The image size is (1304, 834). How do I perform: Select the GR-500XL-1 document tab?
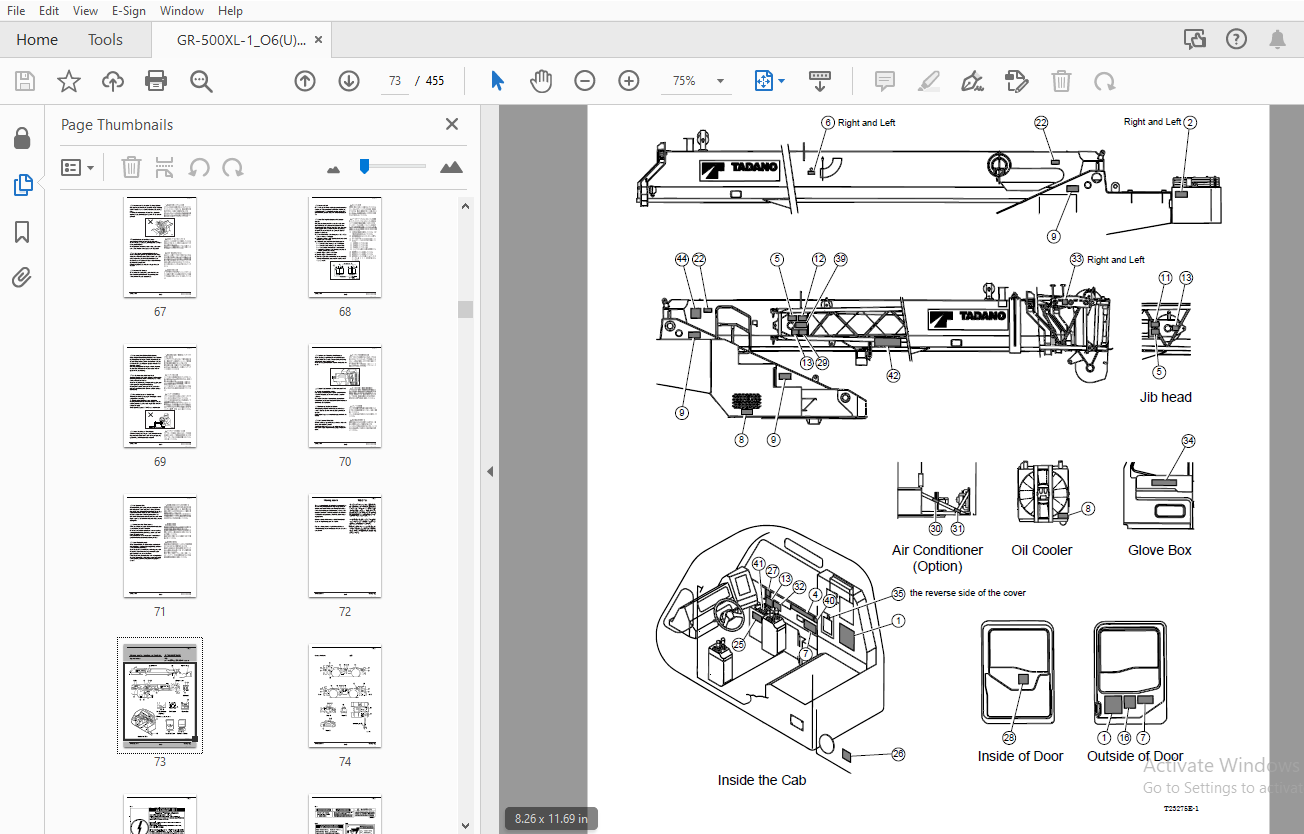240,40
